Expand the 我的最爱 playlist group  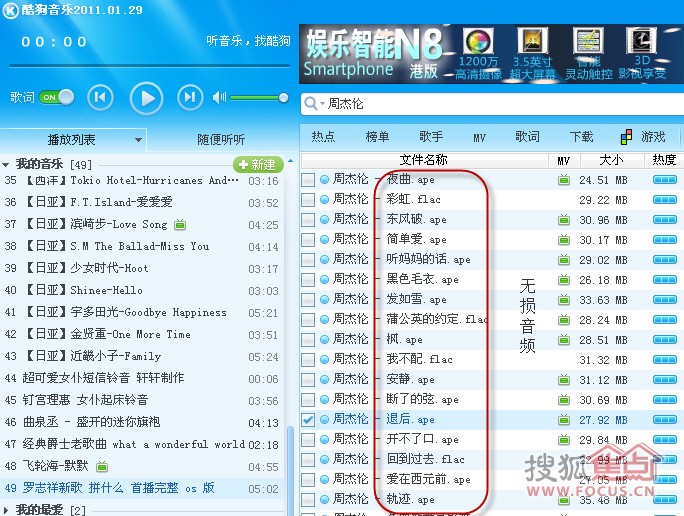(x=6, y=509)
